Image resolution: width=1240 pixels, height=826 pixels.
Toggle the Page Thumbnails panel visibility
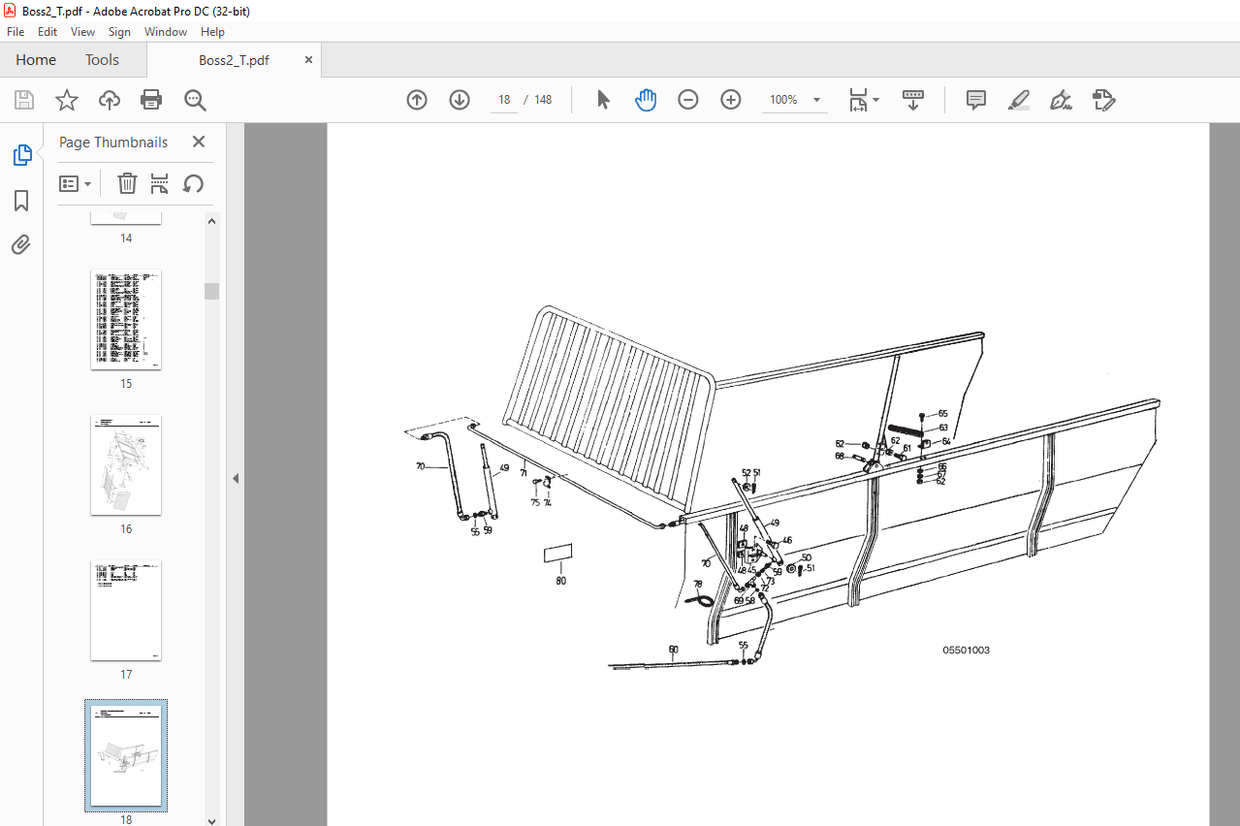(x=22, y=155)
